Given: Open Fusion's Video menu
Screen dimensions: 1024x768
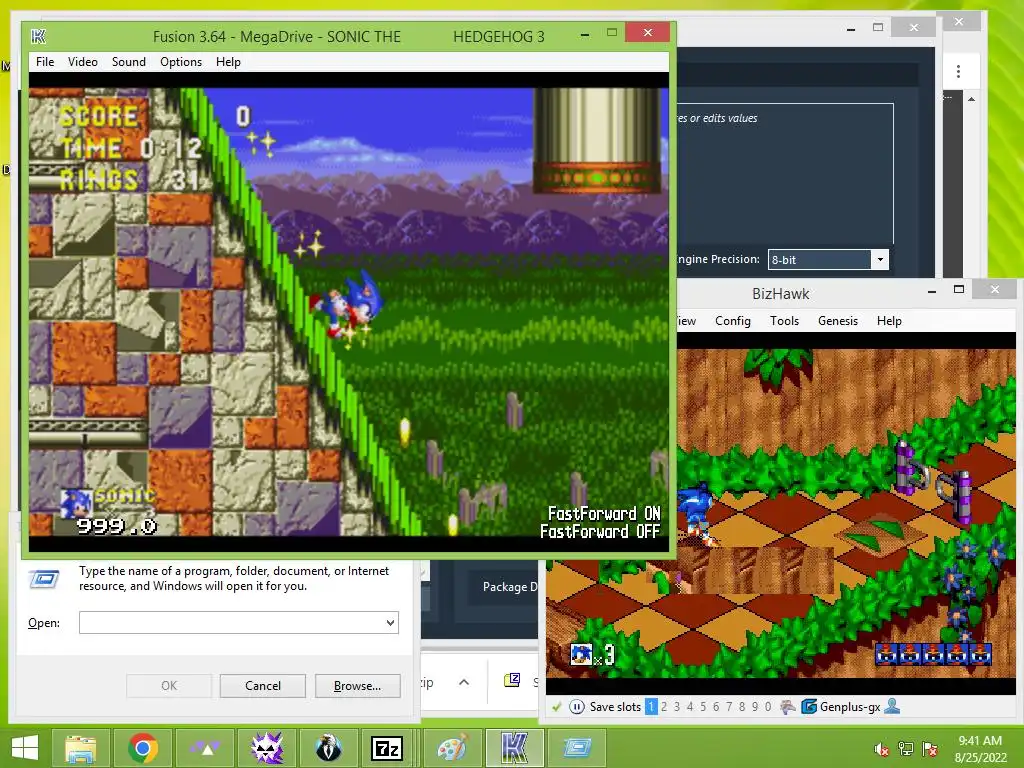Looking at the screenshot, I should click(83, 62).
